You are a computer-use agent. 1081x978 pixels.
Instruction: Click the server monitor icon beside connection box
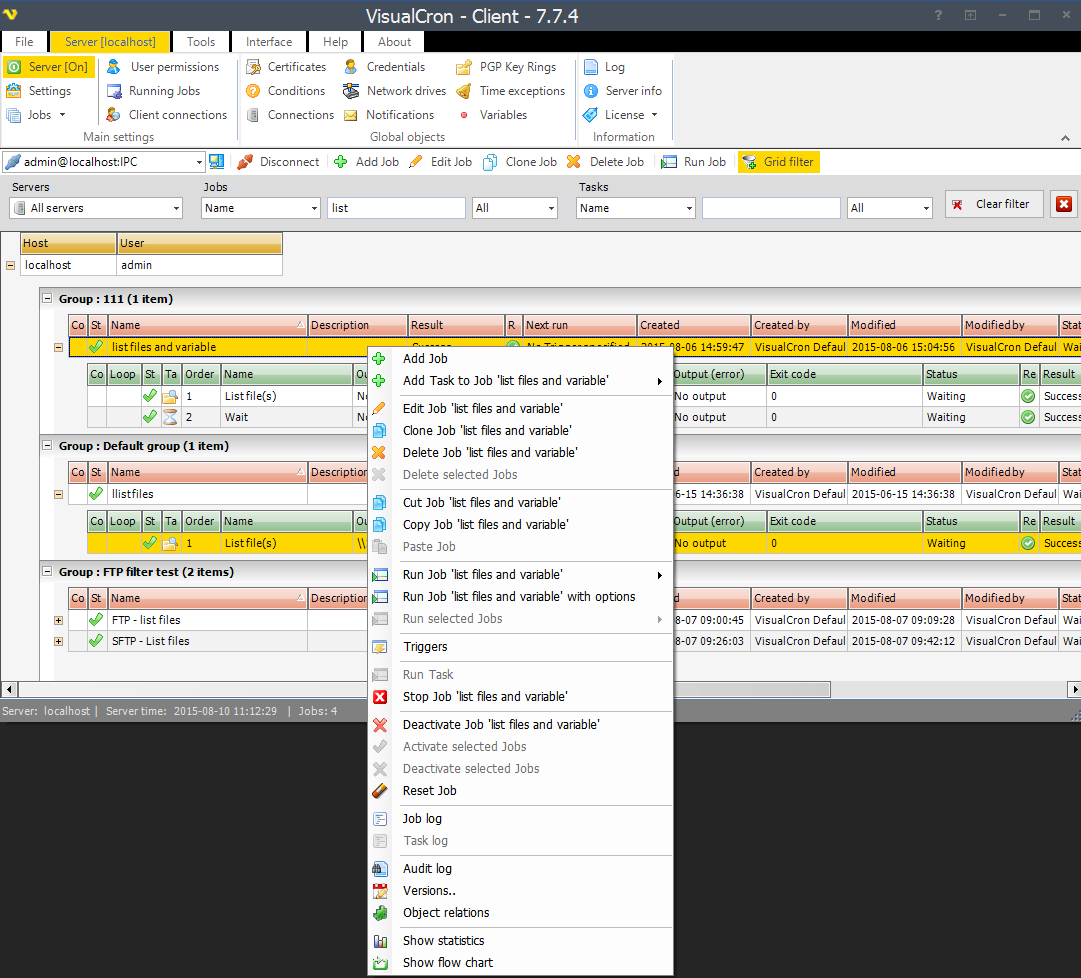(x=216, y=162)
